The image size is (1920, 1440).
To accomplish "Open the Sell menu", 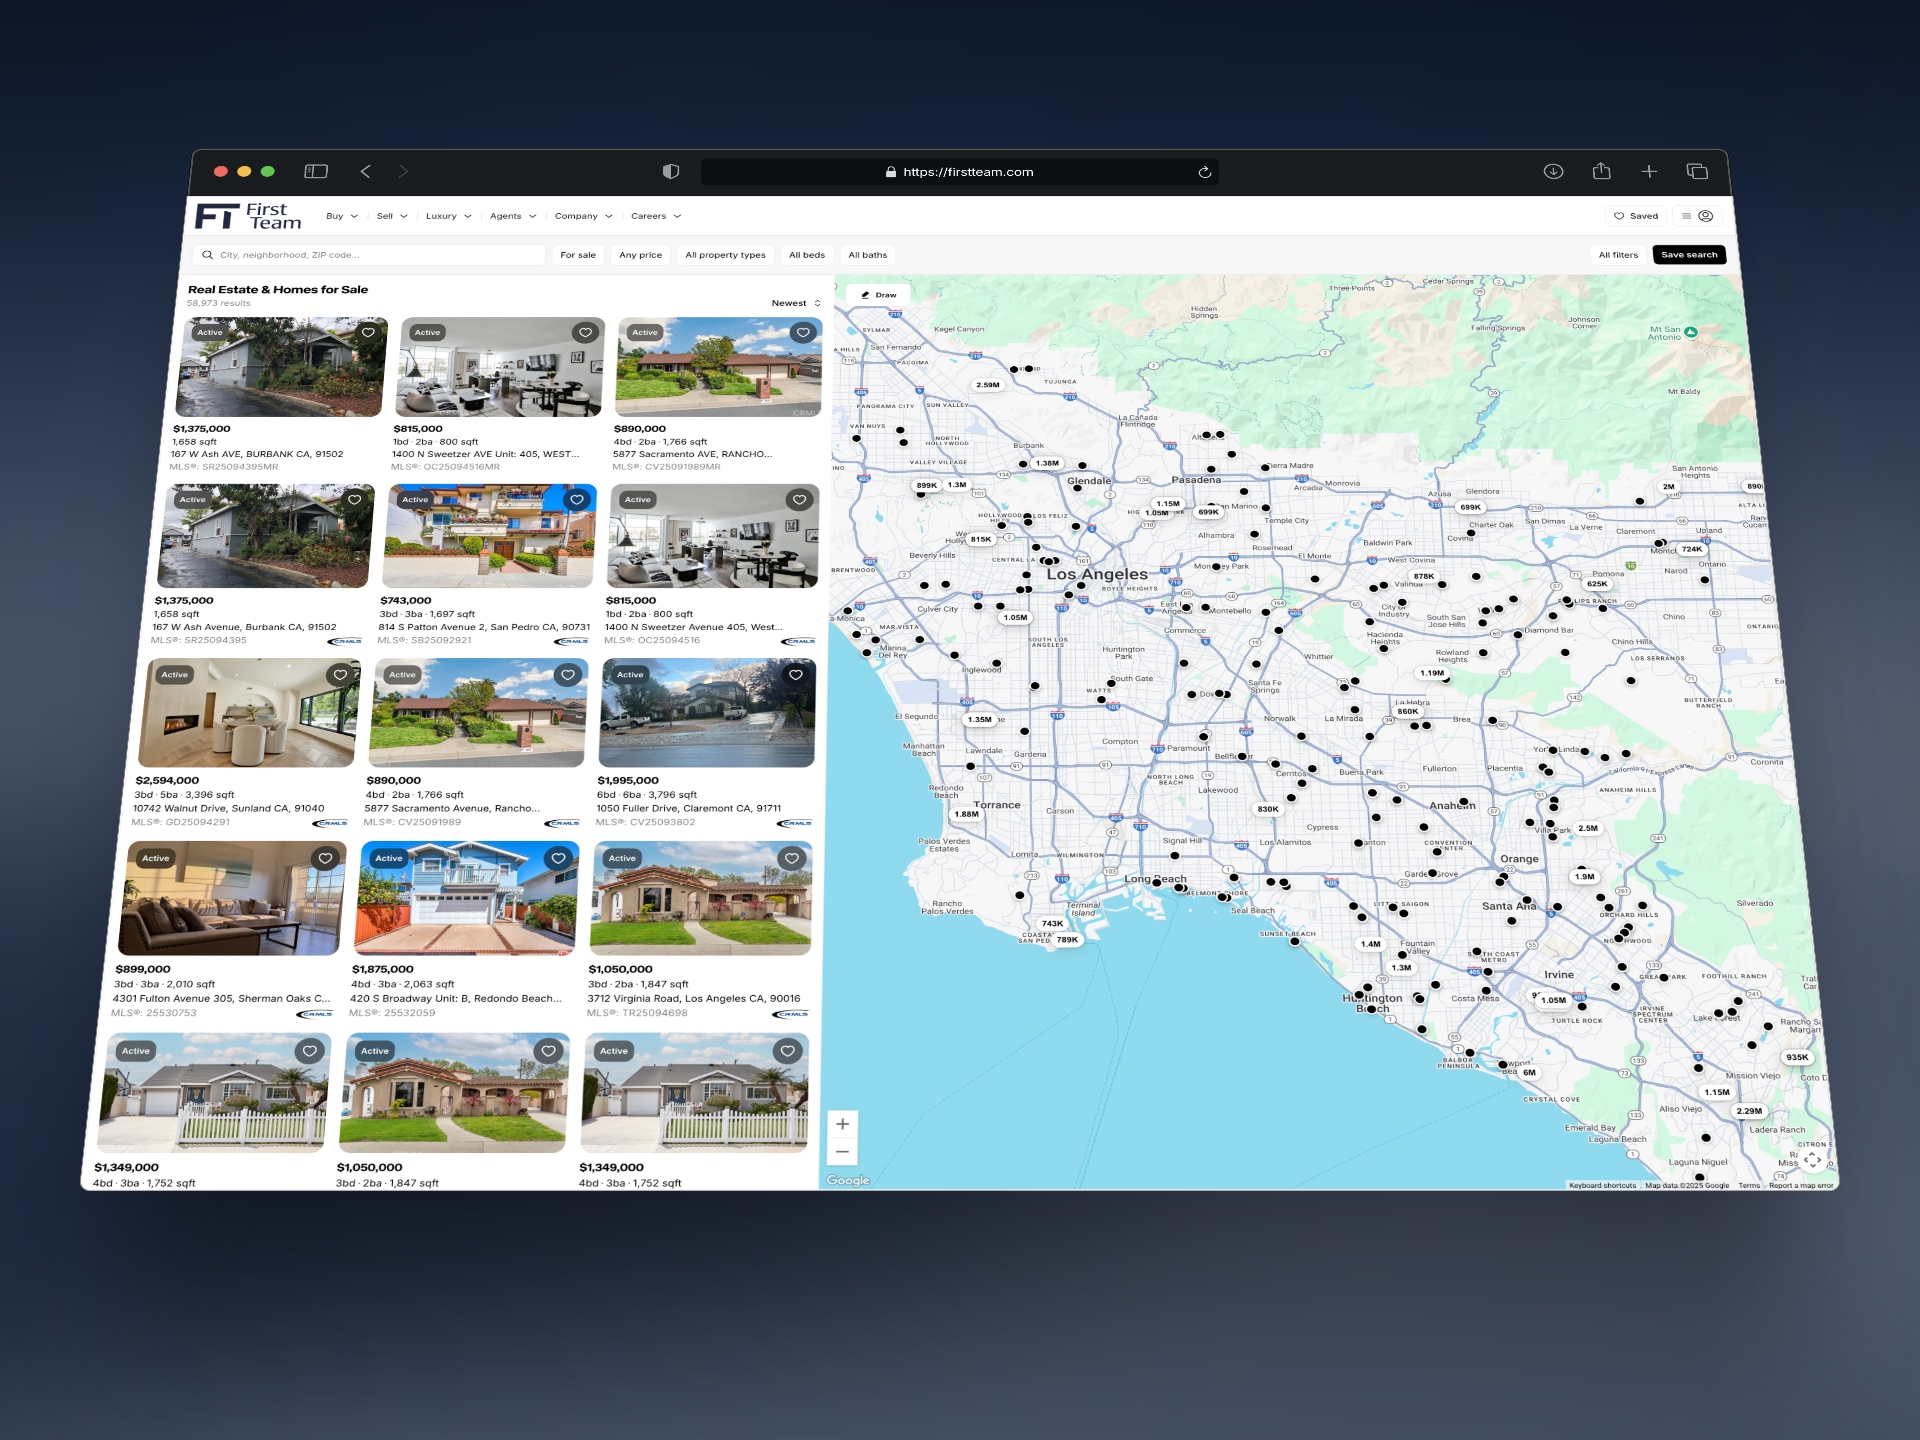I will click(392, 216).
